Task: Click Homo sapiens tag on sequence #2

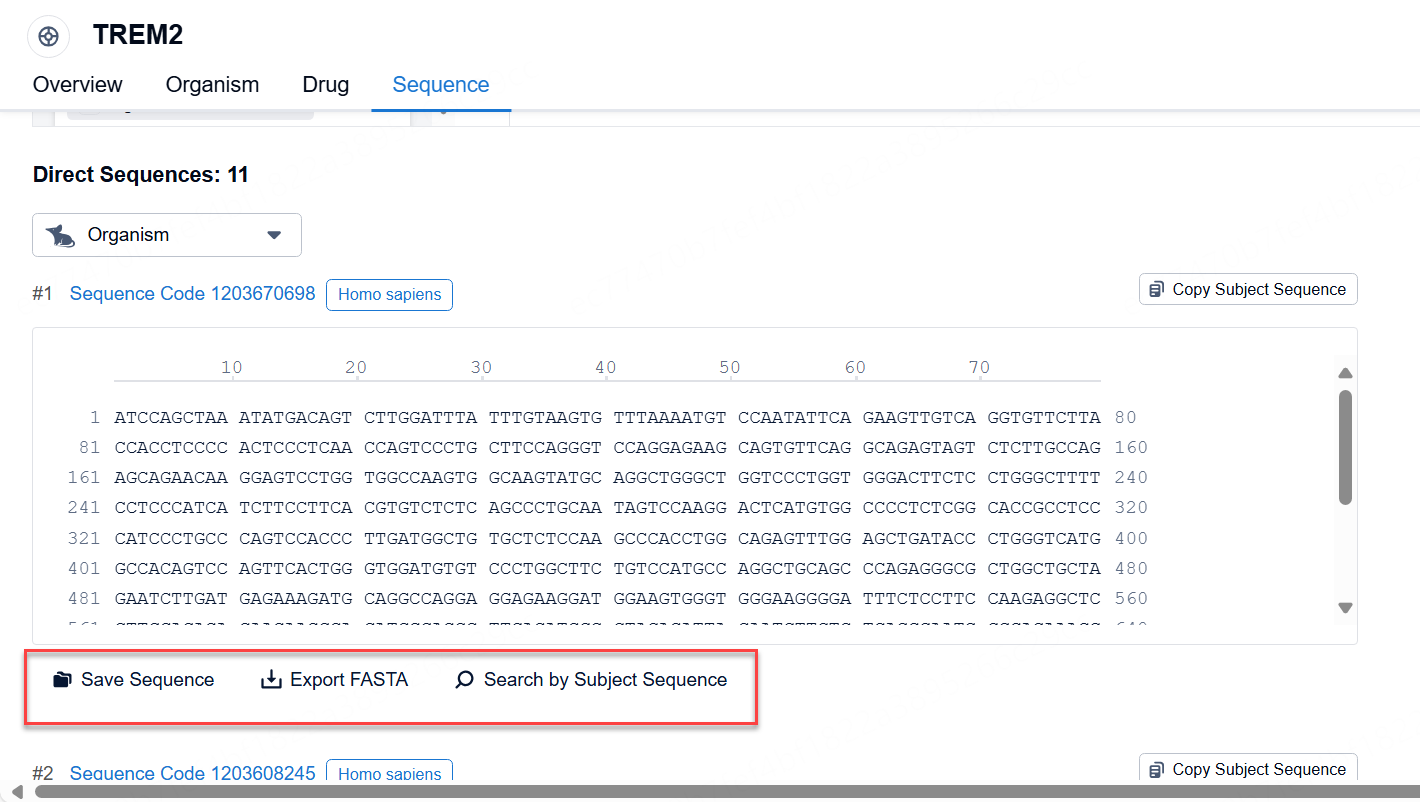Action: click(389, 773)
